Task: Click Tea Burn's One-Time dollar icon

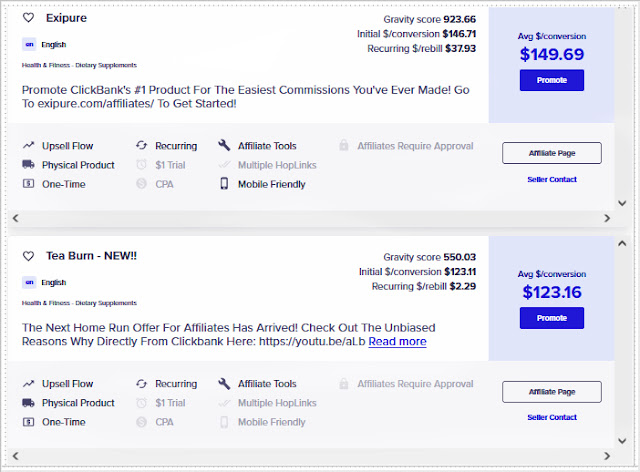Action: (28, 422)
